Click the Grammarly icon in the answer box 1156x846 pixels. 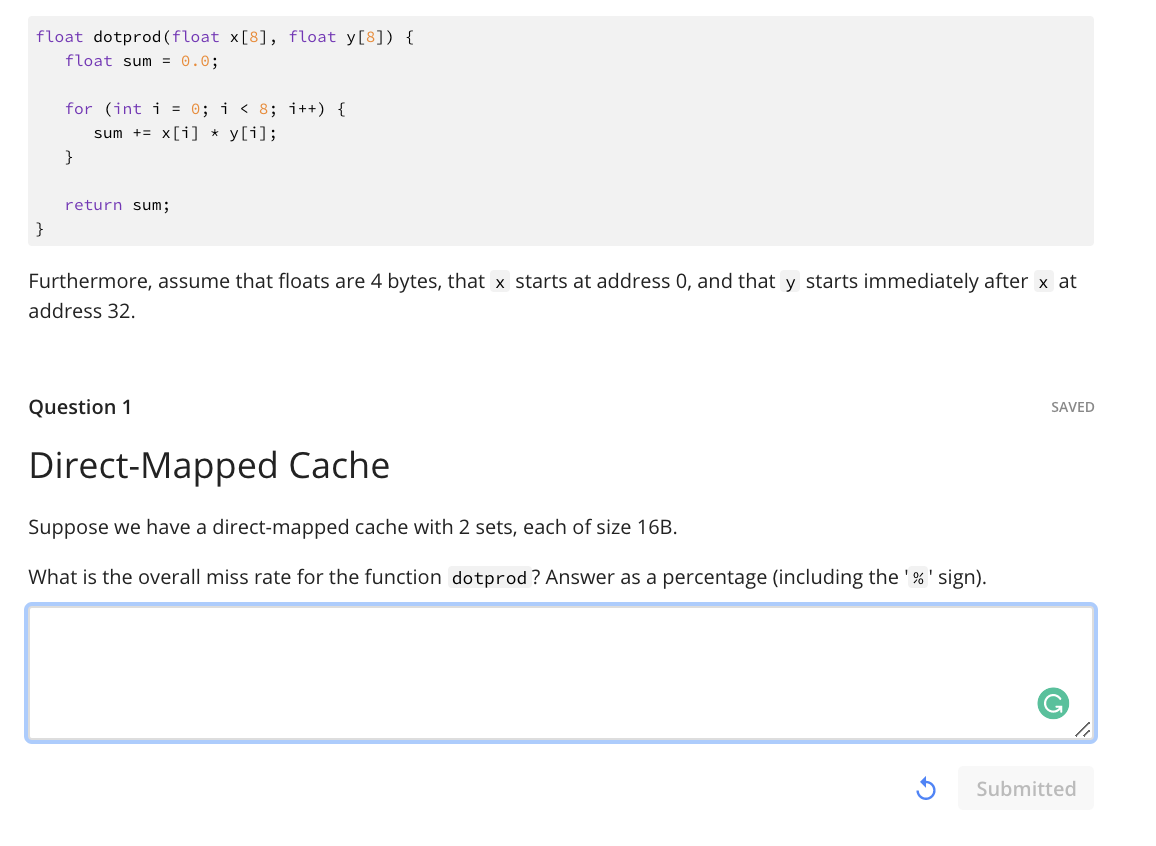point(1052,703)
